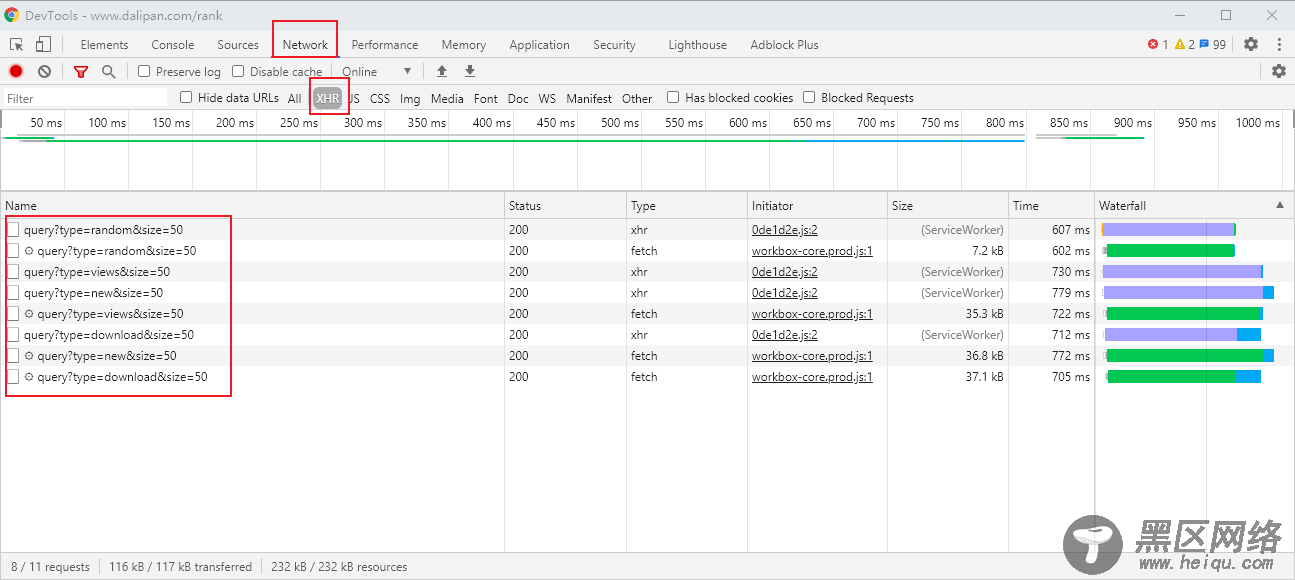Open the Application tab

539,44
